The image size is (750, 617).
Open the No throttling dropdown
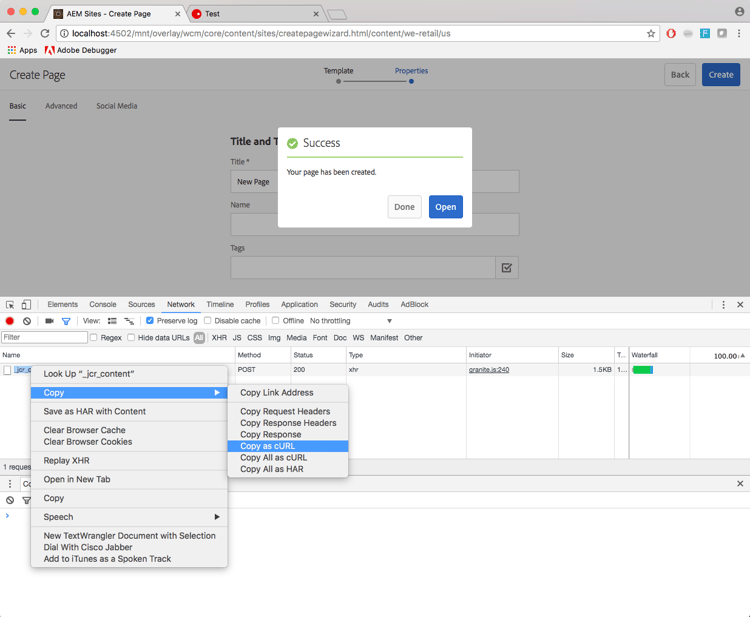pos(351,321)
